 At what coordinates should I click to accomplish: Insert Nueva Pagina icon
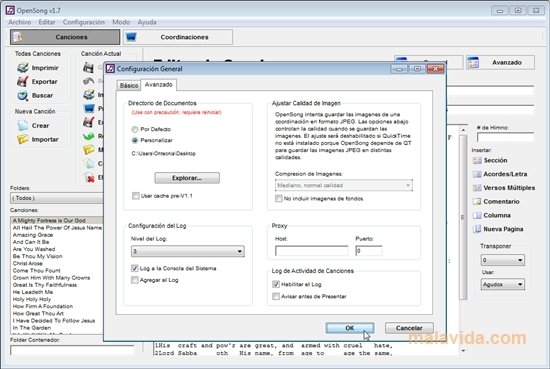click(x=477, y=229)
